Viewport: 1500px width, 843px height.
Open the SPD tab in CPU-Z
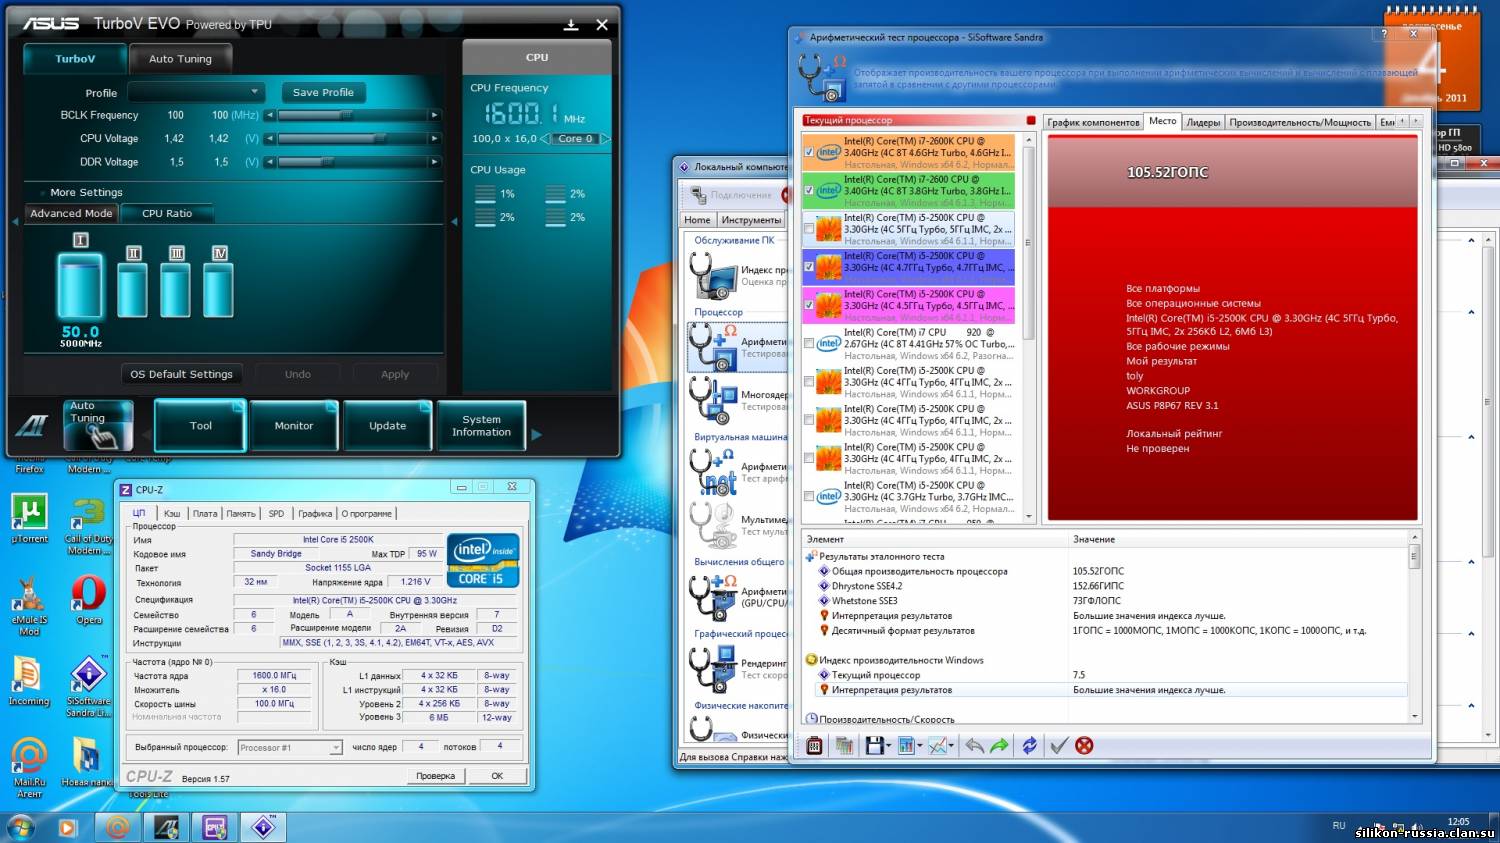click(276, 513)
